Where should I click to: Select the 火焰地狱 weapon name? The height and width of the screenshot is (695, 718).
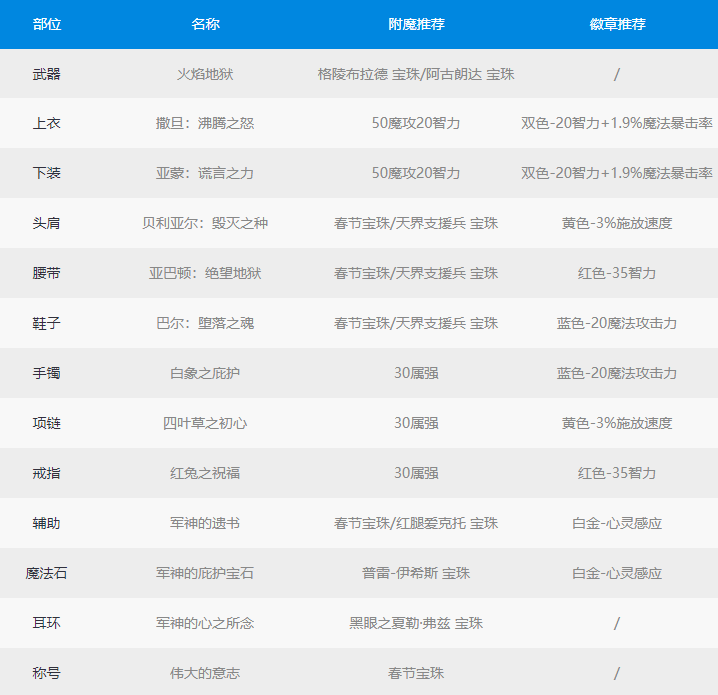pos(205,74)
